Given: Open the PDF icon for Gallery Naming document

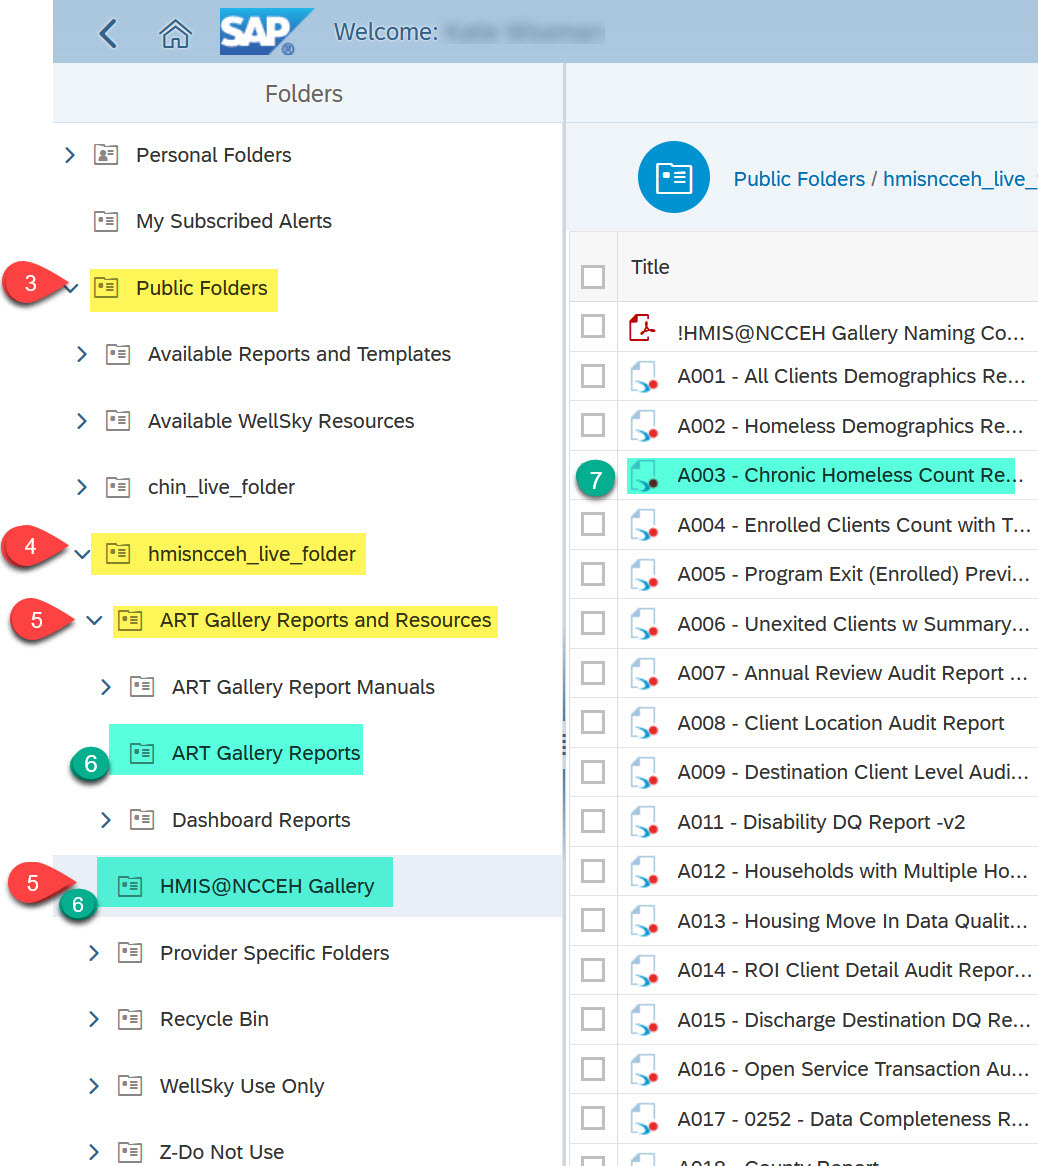Looking at the screenshot, I should (642, 328).
